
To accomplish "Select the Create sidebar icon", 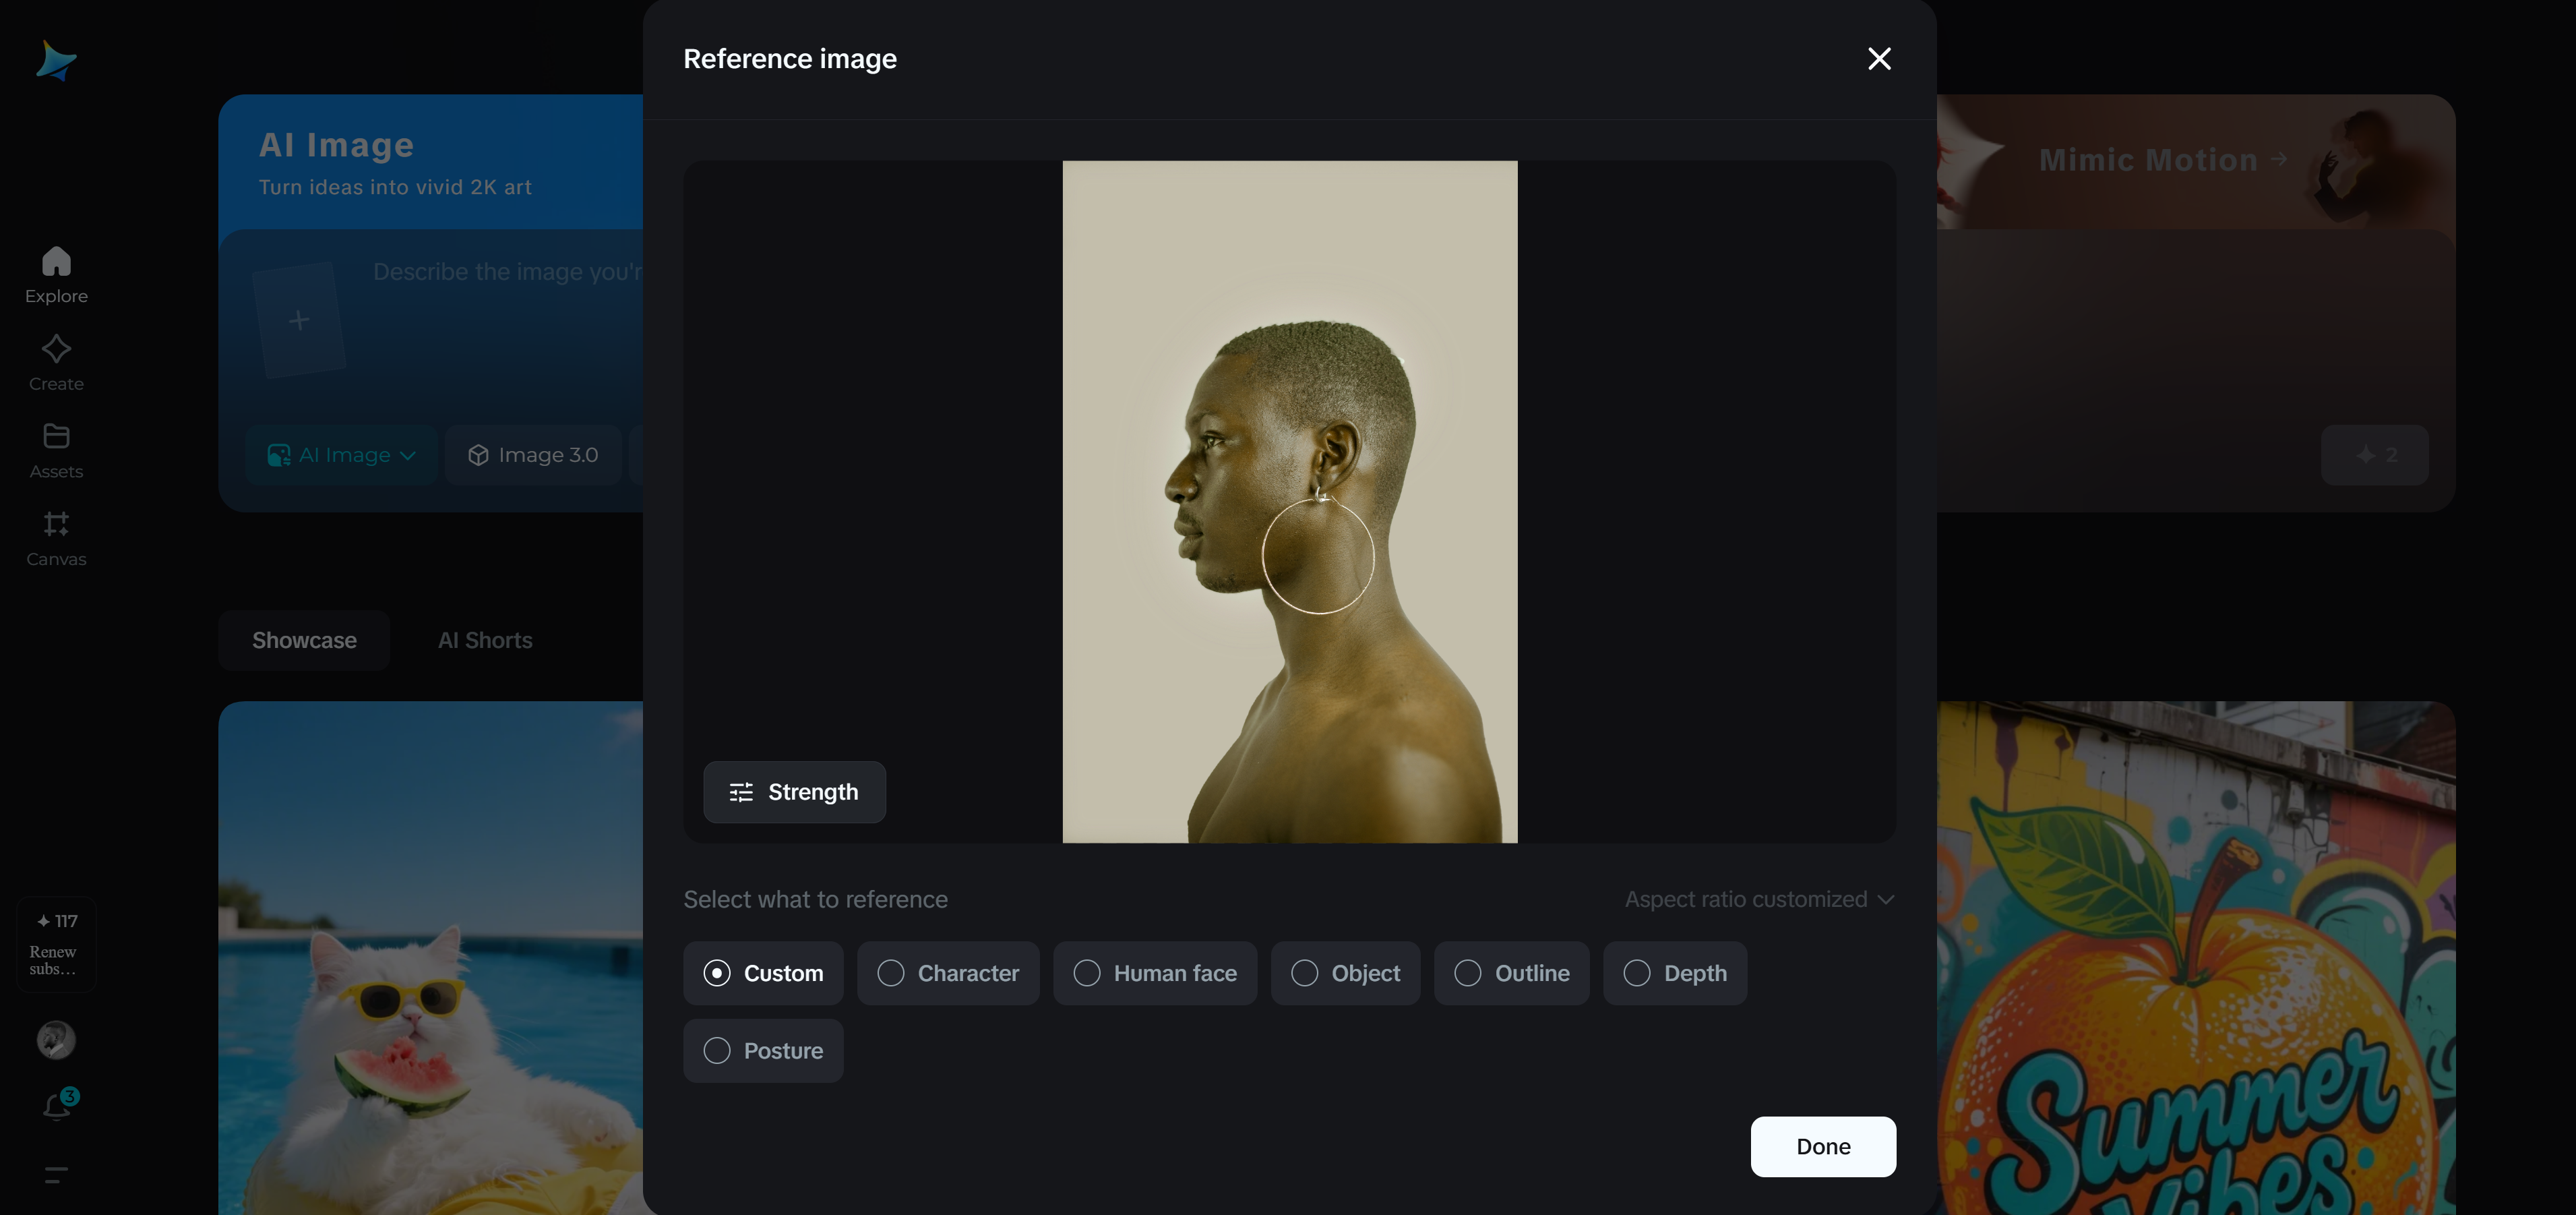I will tap(56, 360).
